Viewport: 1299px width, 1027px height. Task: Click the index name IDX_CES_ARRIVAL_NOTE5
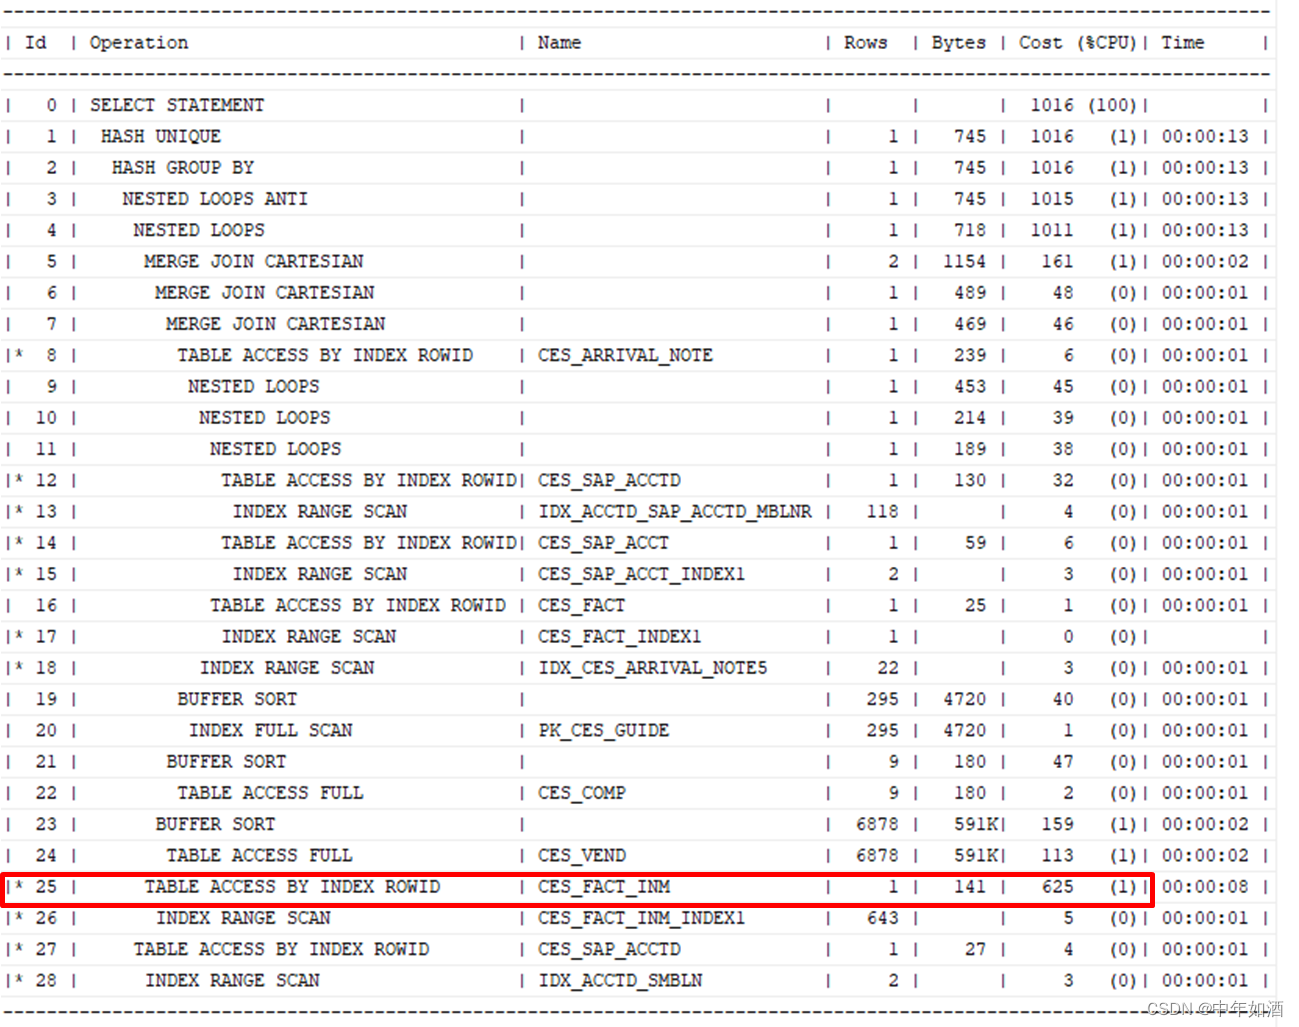click(x=653, y=668)
